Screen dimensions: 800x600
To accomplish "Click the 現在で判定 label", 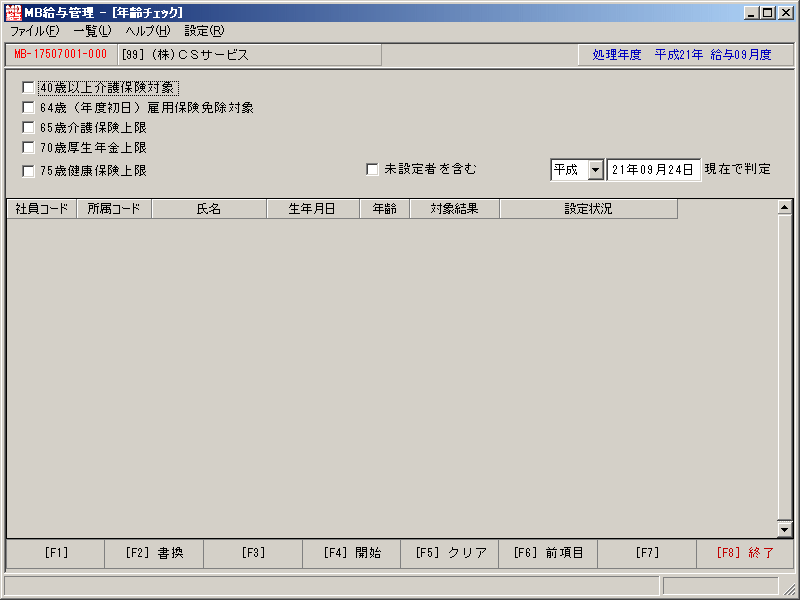I will pyautogui.click(x=737, y=169).
